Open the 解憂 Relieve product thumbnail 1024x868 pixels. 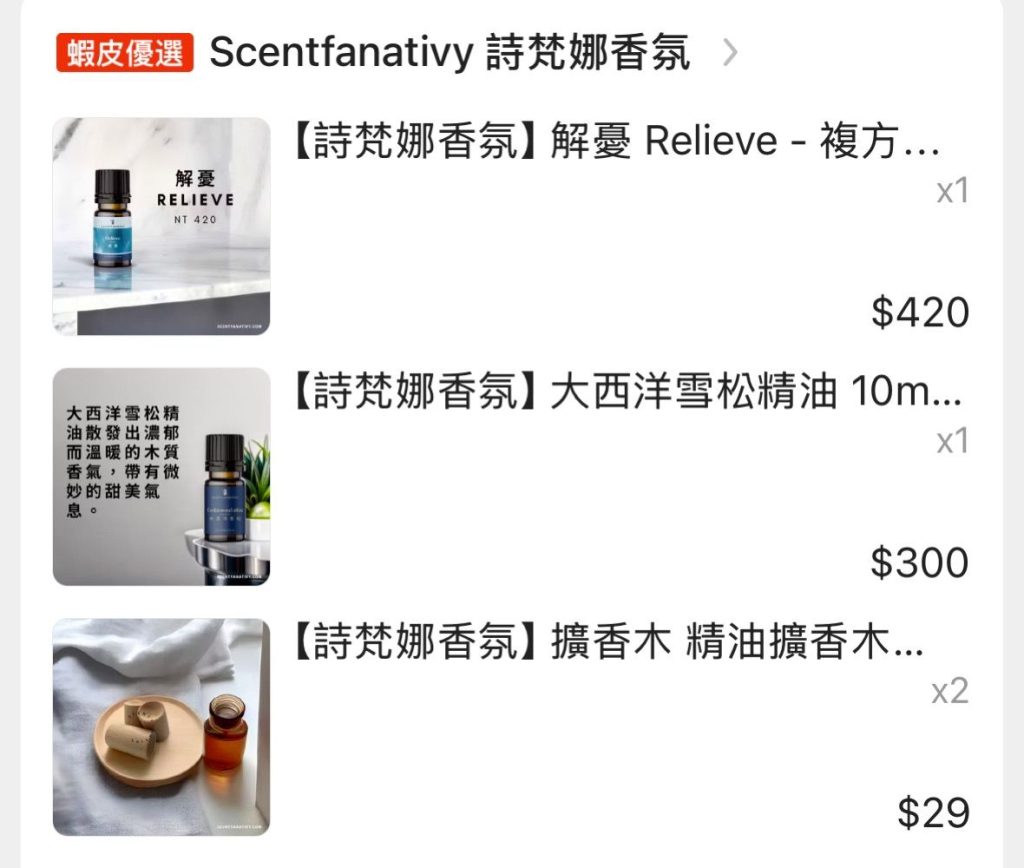(x=161, y=227)
